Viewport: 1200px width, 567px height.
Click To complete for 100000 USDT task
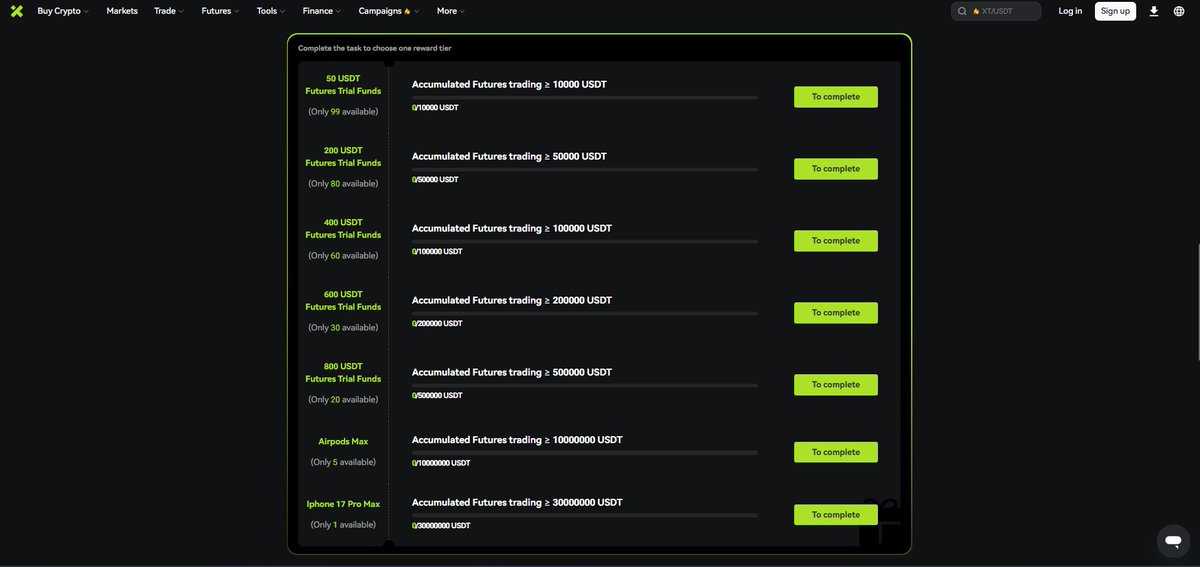coord(836,241)
